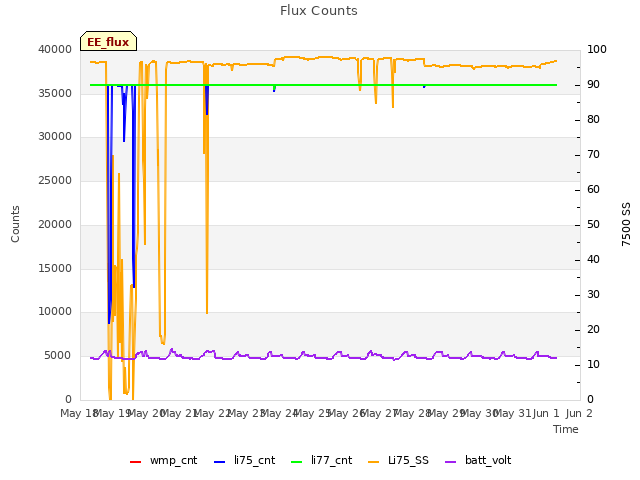
Task: Click the Jun 2 x-axis label
Action: click(579, 413)
